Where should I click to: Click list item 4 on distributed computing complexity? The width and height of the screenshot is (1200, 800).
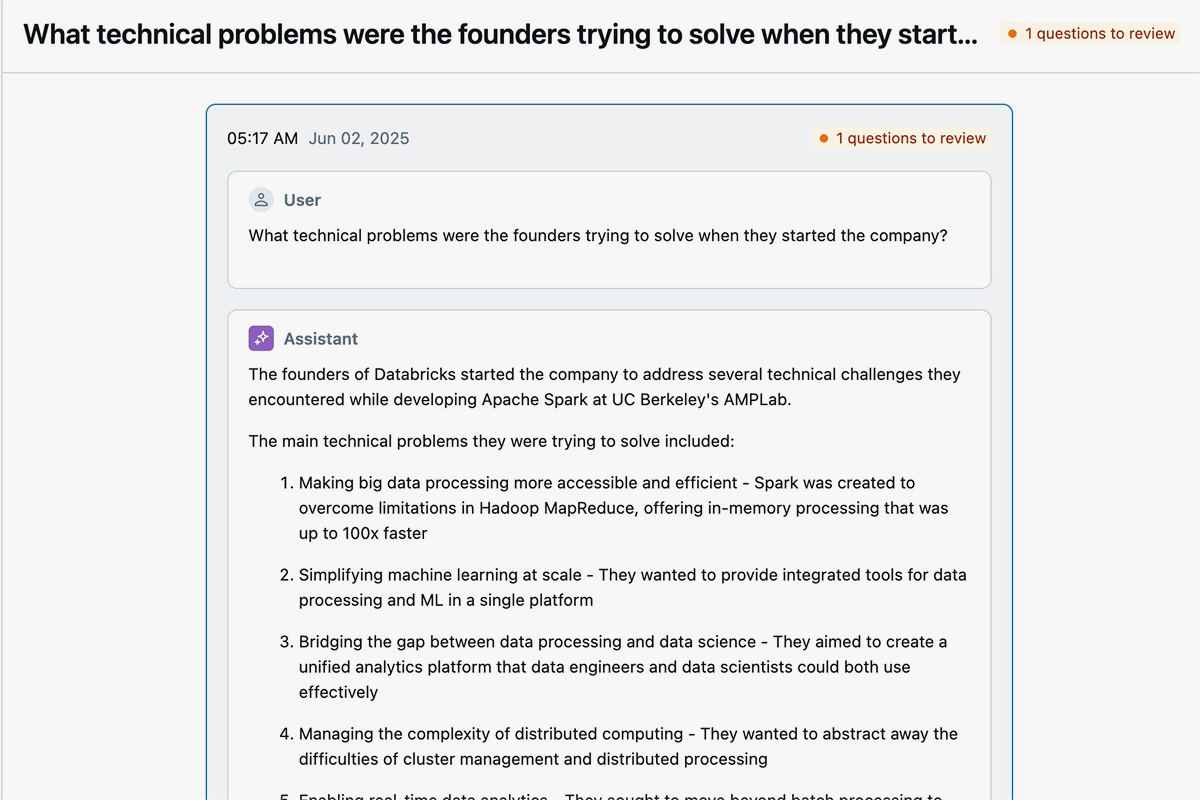620,745
